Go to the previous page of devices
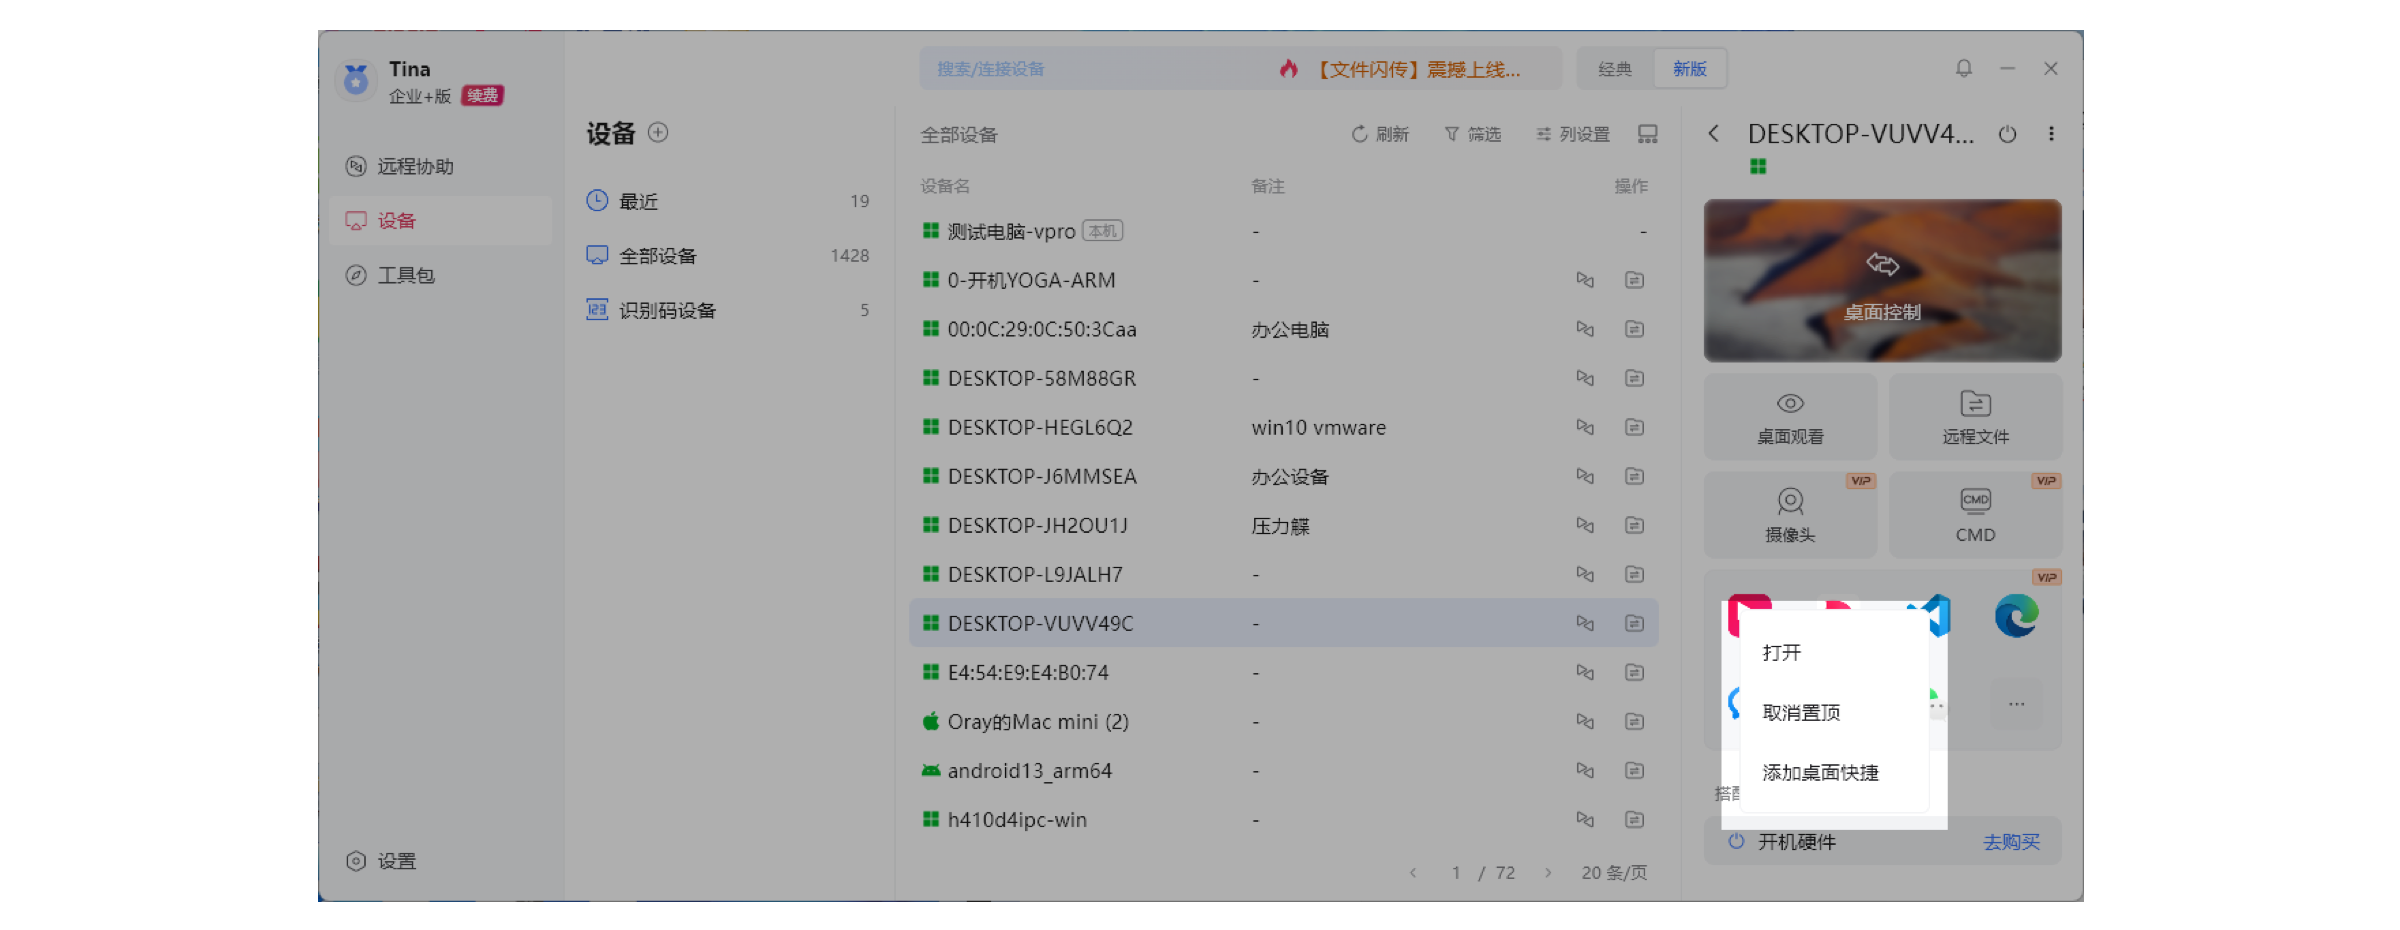The image size is (2400, 930). click(x=1413, y=872)
